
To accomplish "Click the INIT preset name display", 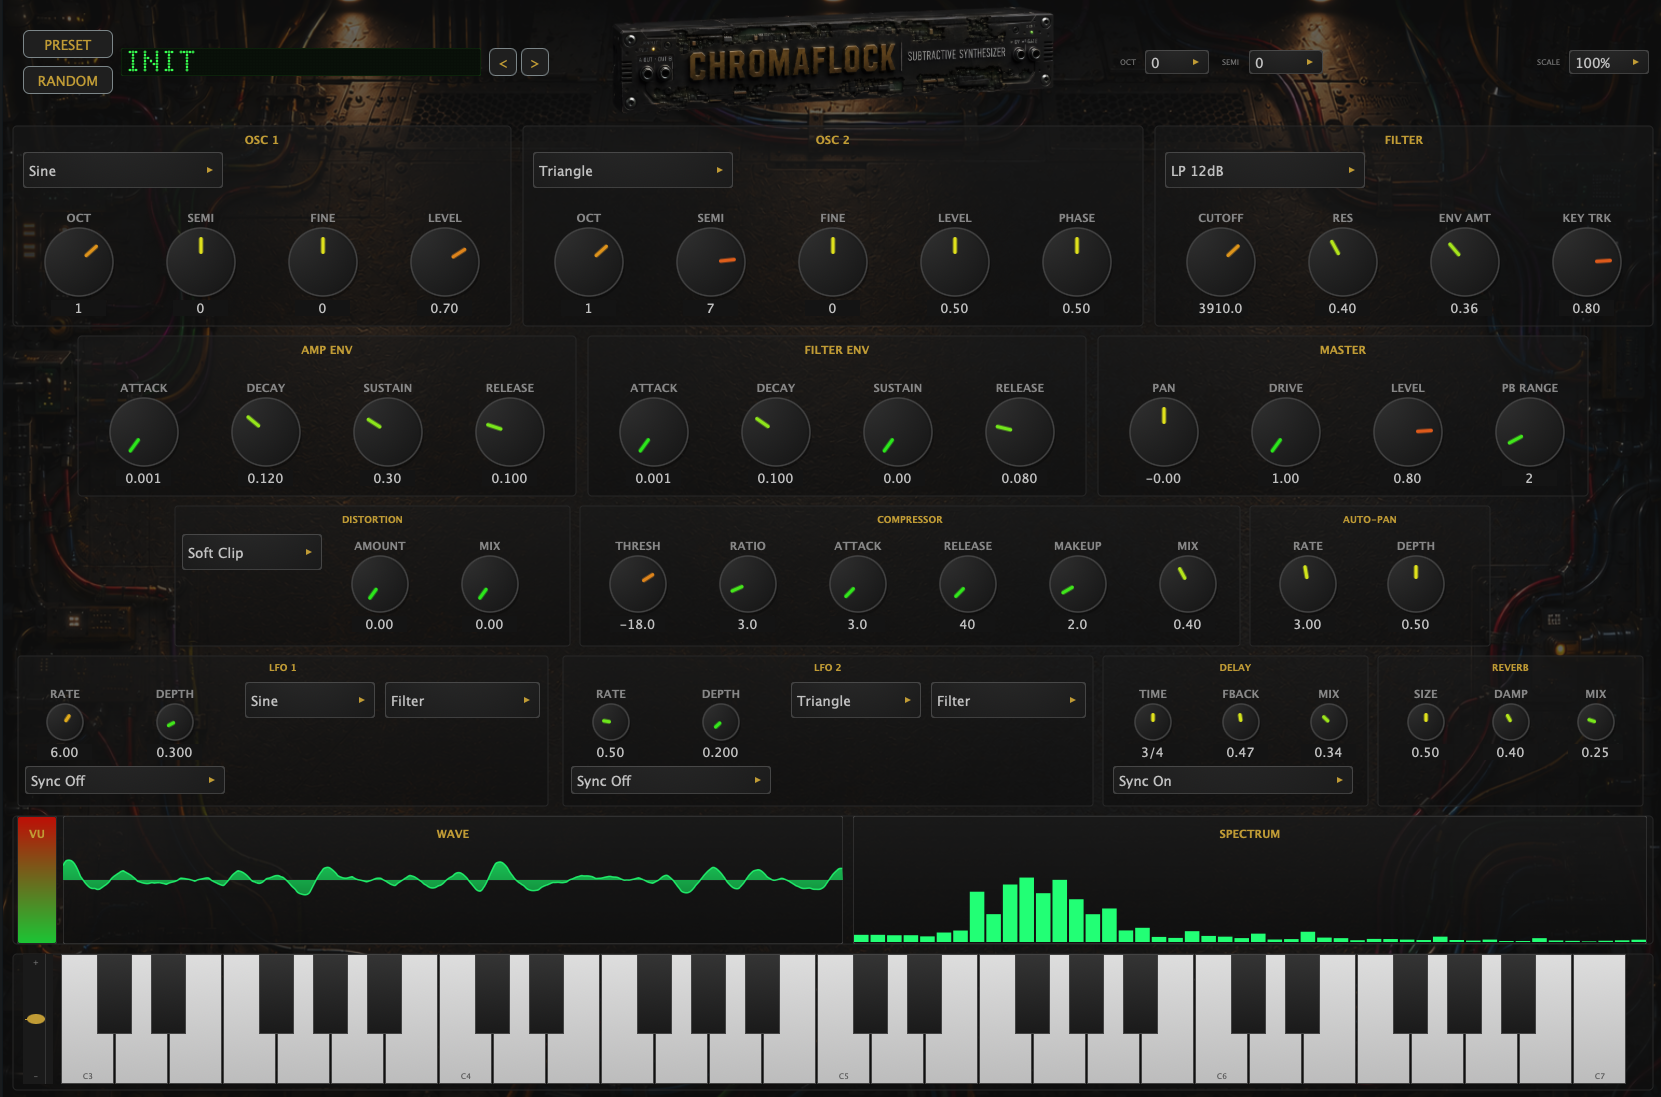I will [302, 62].
